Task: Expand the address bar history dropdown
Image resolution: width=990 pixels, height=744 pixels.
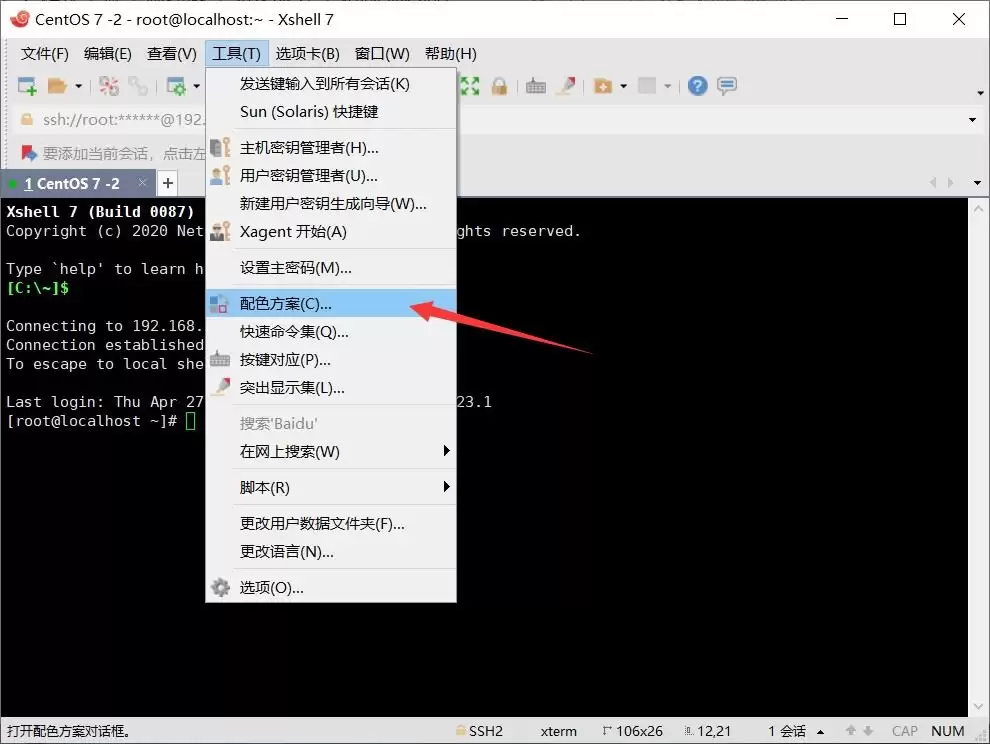Action: tap(972, 119)
